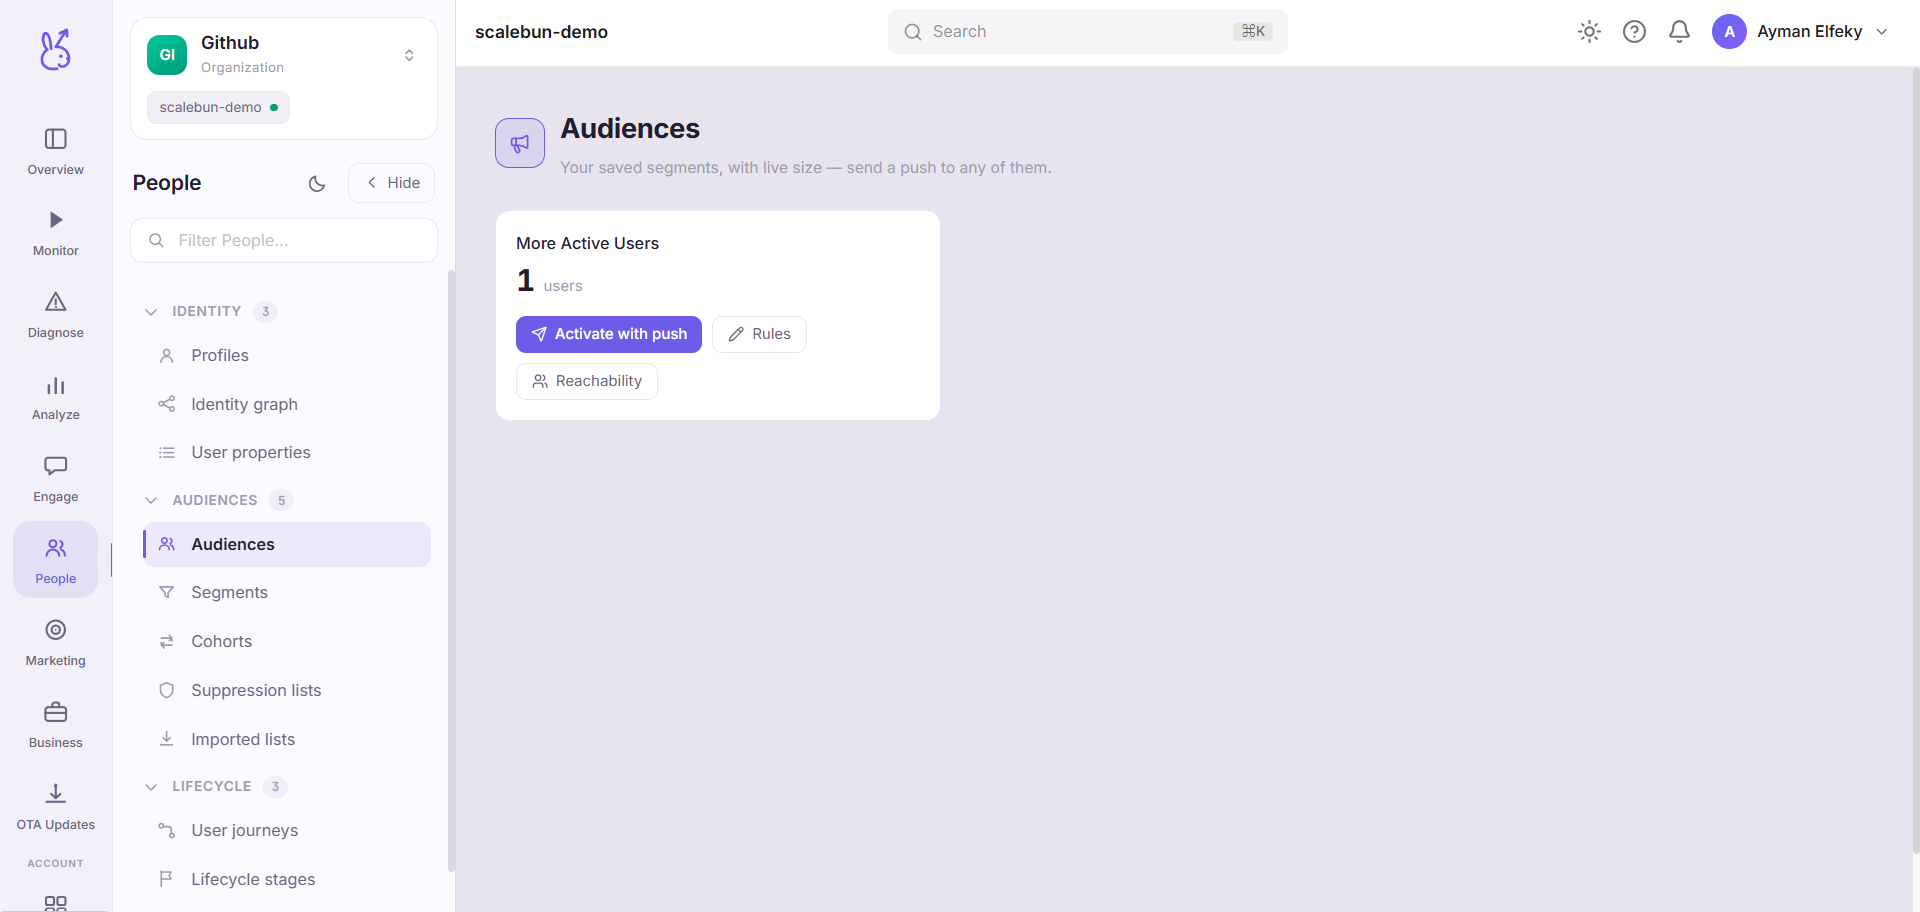
Task: Click the GI organization avatar
Action: point(167,55)
